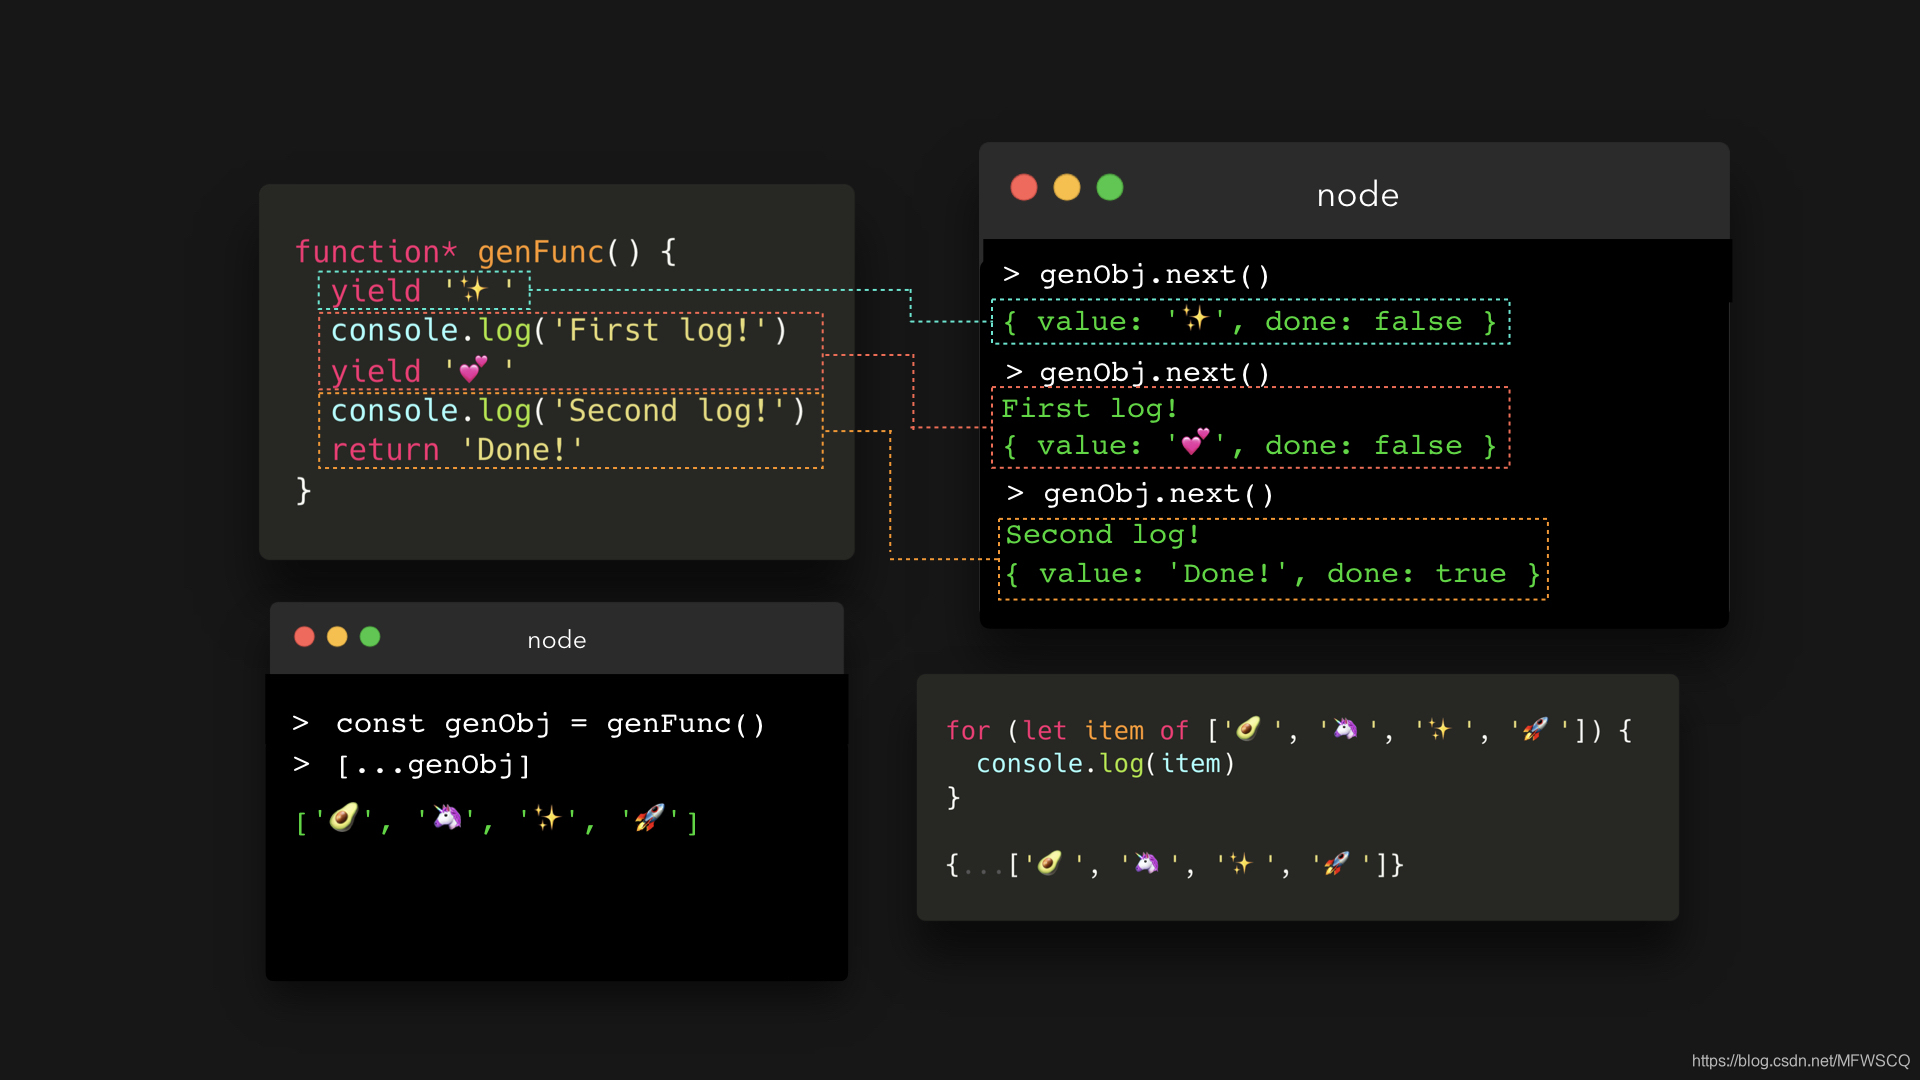Click the rocket emoji in the for loop array
1920x1080 pixels.
[x=1535, y=729]
